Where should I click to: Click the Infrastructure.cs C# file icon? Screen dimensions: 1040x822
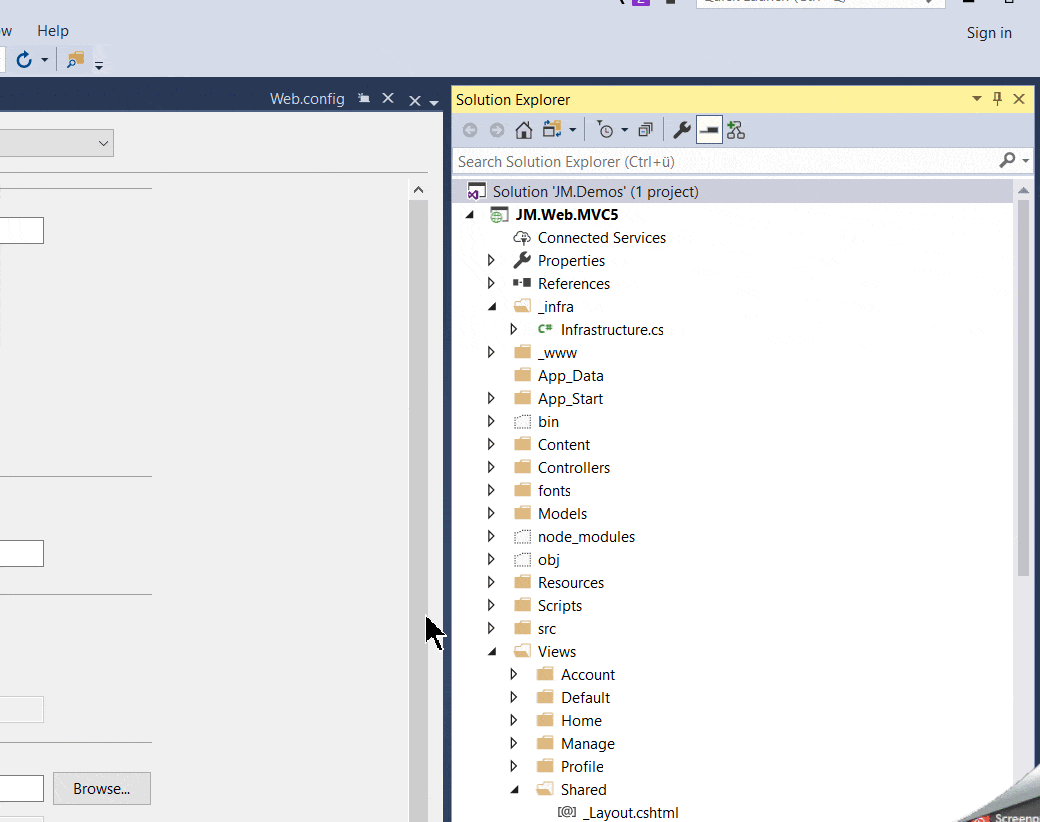[545, 328]
